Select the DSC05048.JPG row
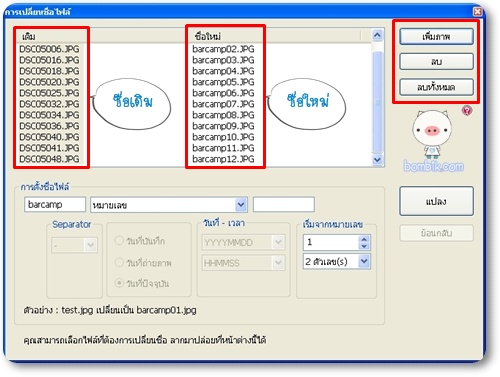The width and height of the screenshot is (500, 377). pos(49,159)
